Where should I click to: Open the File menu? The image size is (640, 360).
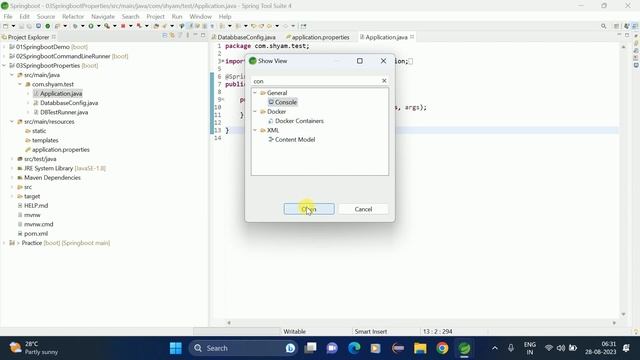[8, 16]
